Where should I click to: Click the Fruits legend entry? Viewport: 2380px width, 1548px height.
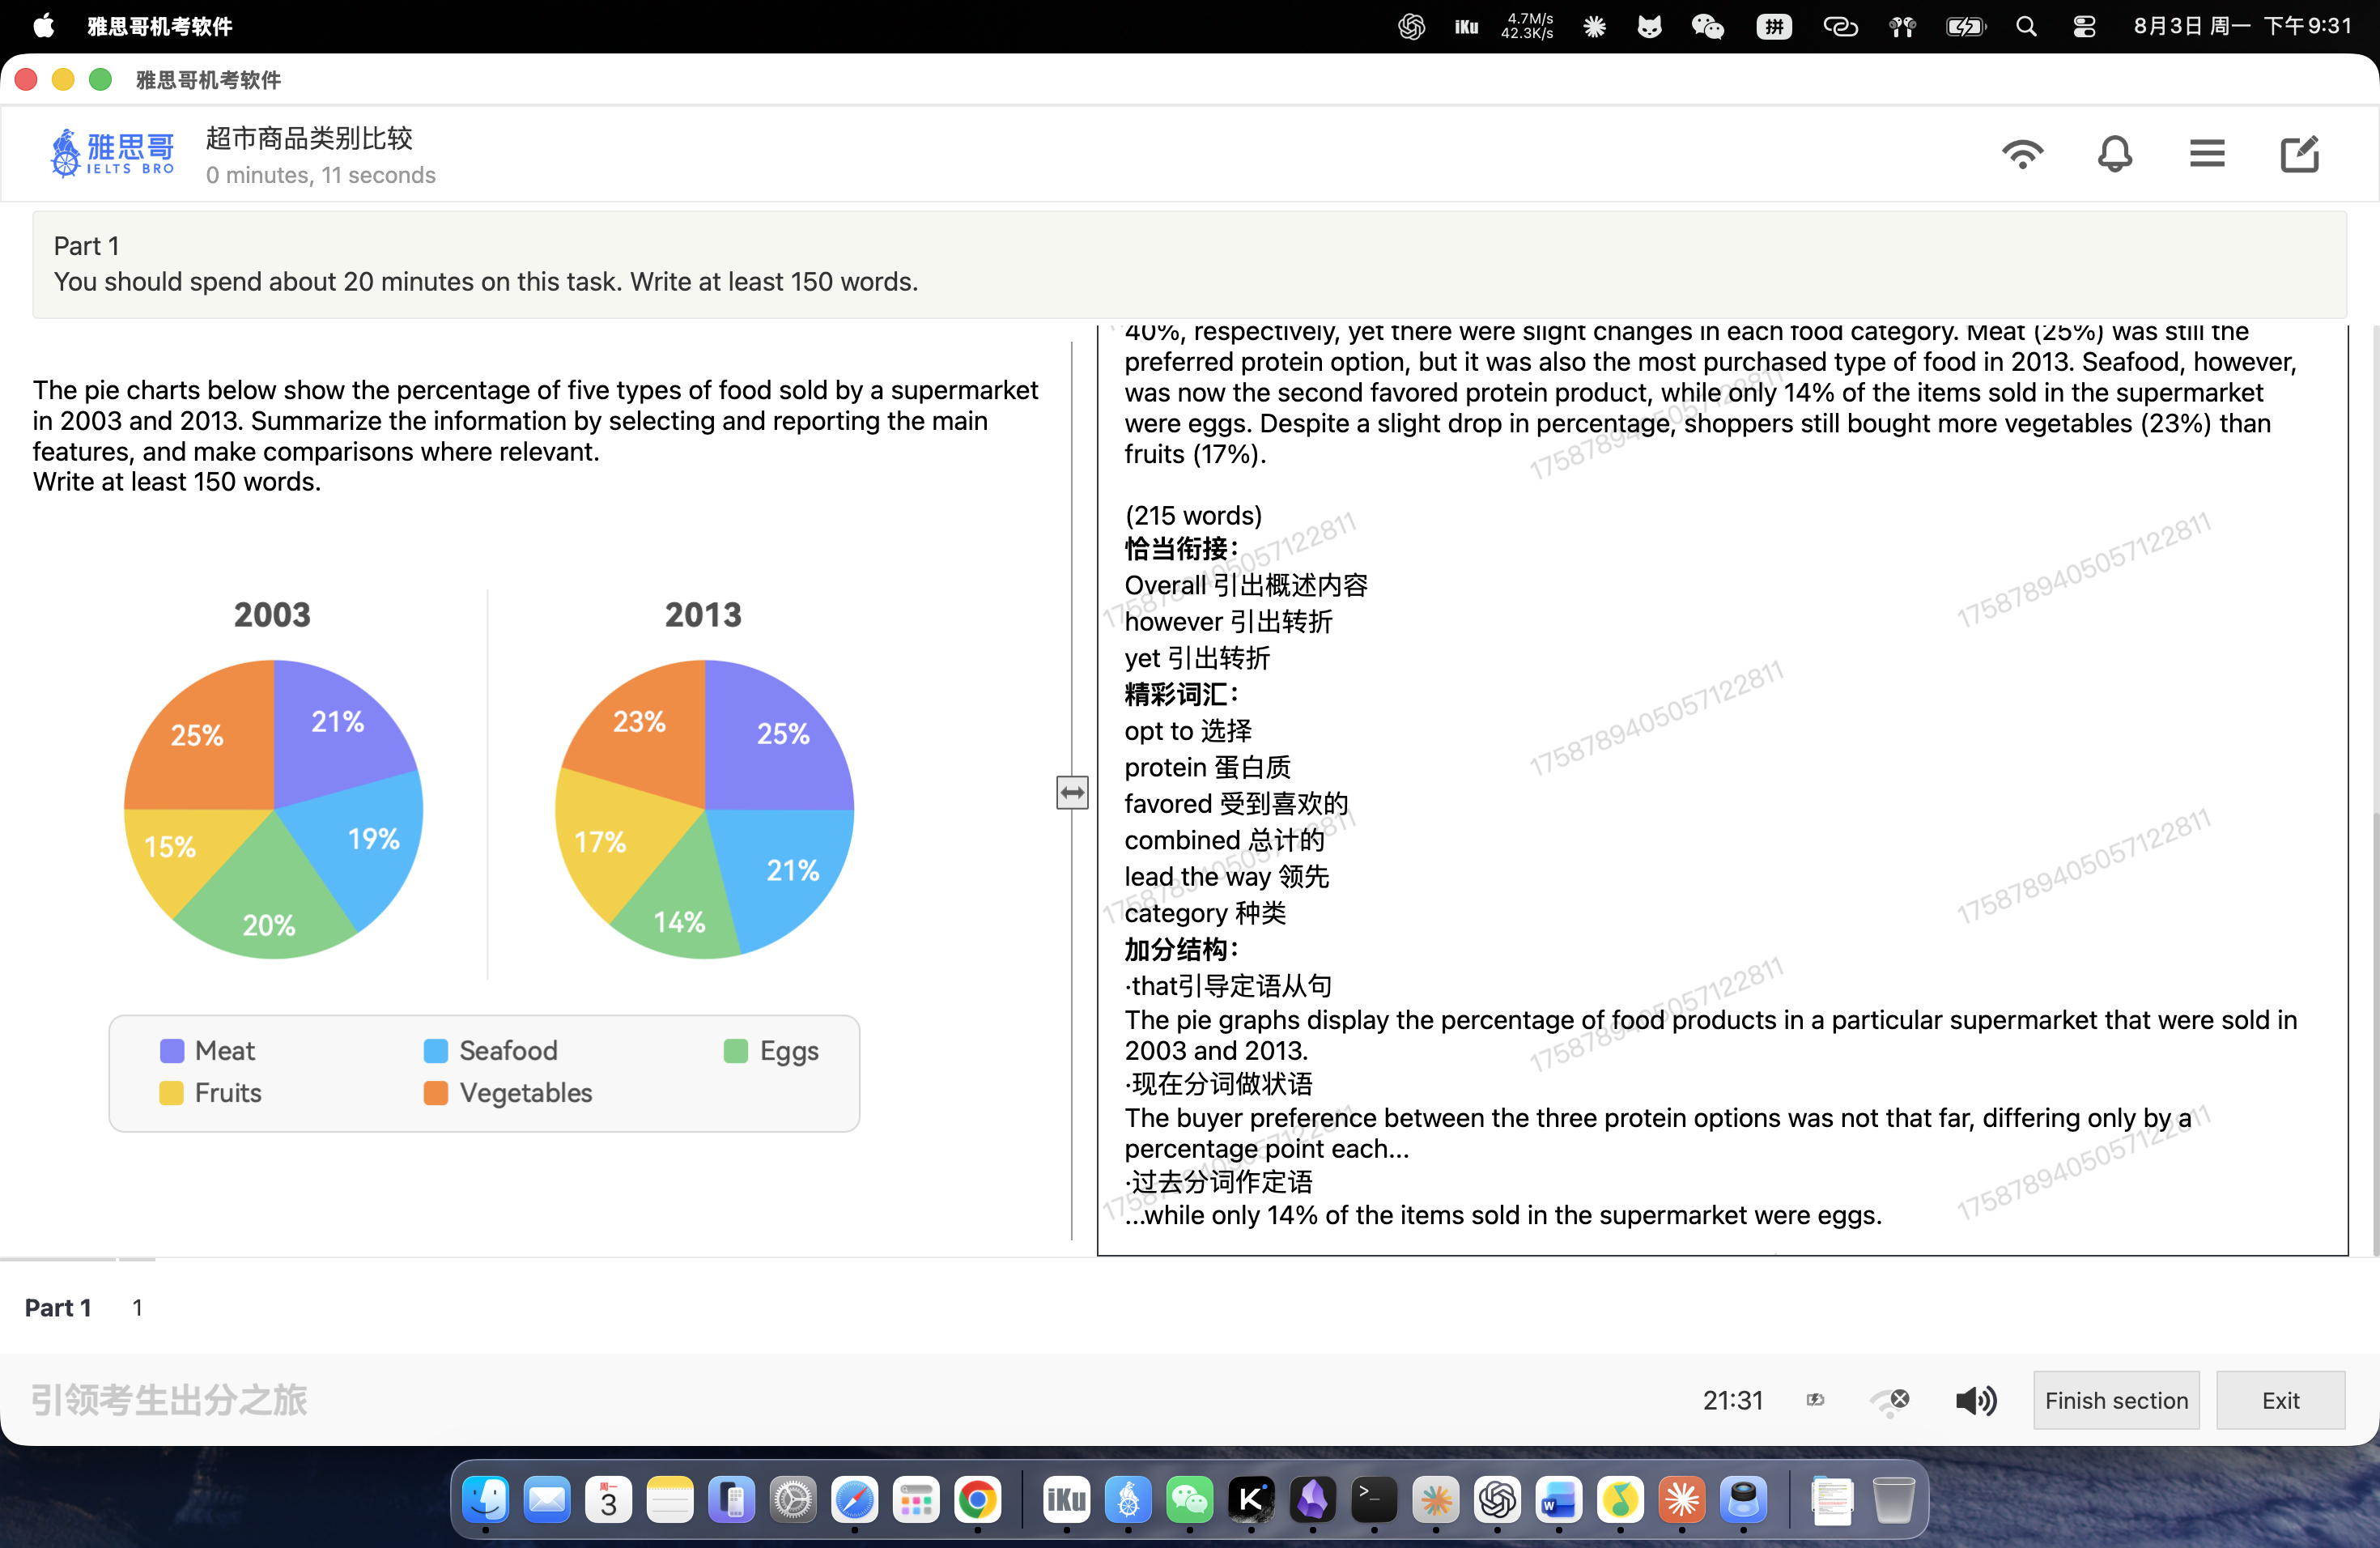[211, 1092]
